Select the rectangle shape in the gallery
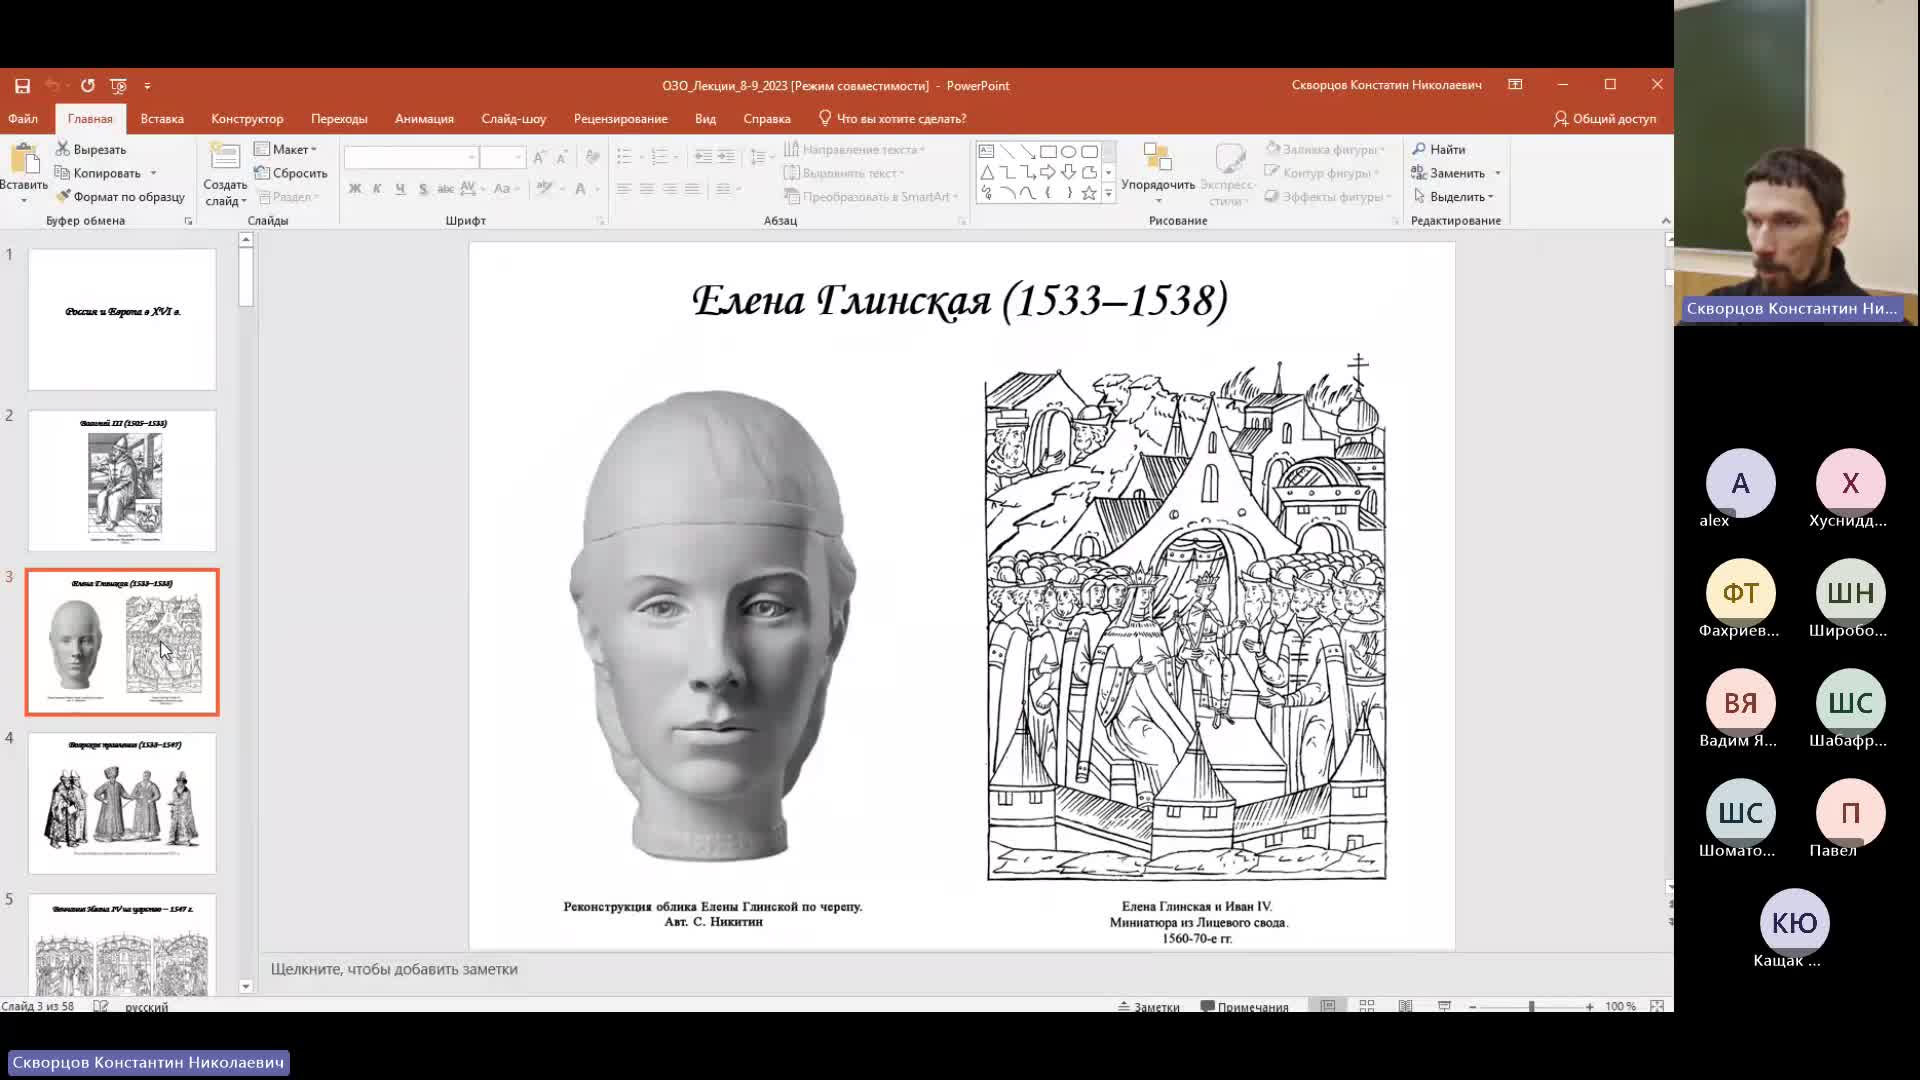The height and width of the screenshot is (1080, 1920). point(1048,152)
